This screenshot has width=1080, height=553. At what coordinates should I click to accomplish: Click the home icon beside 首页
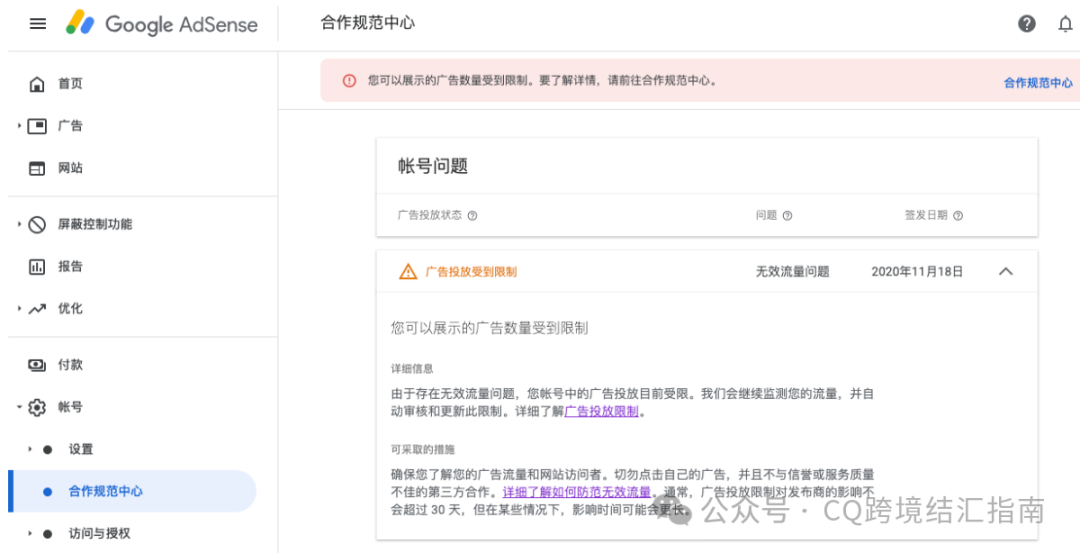pos(37,84)
